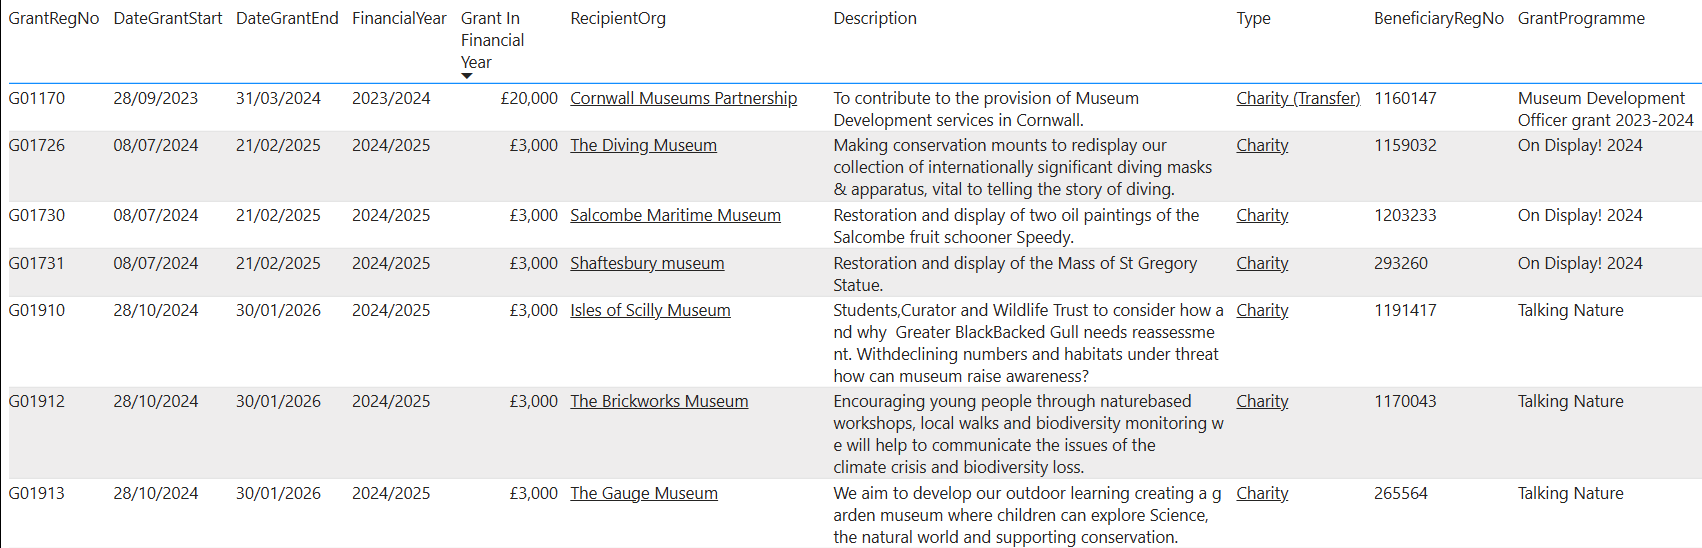
Task: Sort by FinancialYear column header
Action: coord(399,18)
